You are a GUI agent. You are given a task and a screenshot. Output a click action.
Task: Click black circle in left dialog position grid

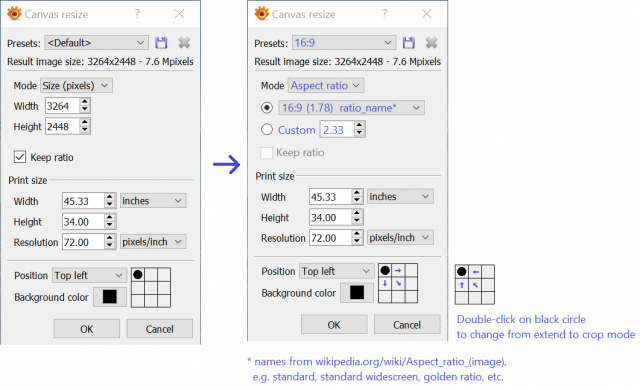point(138,275)
